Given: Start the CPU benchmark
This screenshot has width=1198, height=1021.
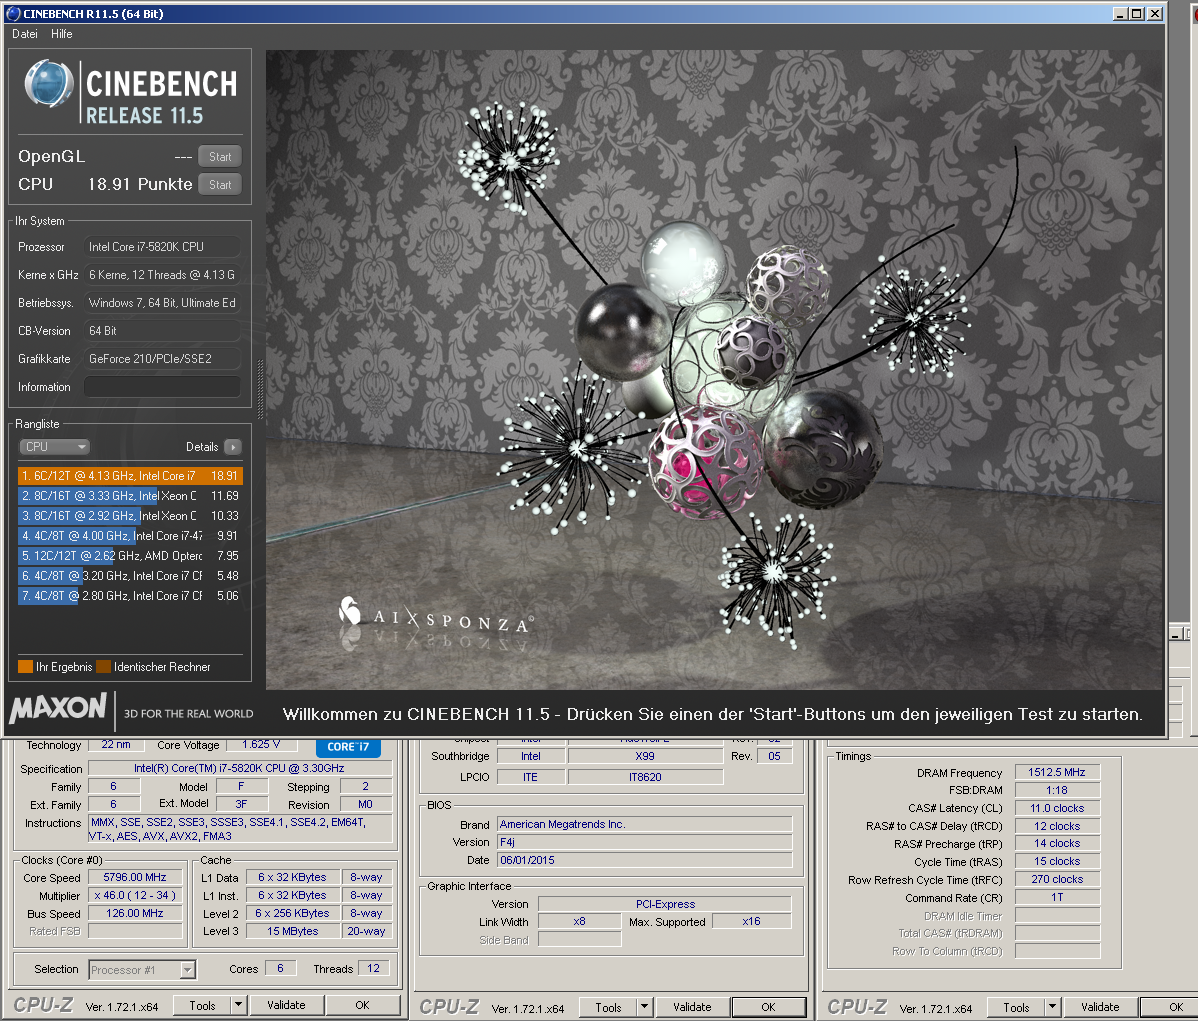Looking at the screenshot, I should tap(220, 184).
